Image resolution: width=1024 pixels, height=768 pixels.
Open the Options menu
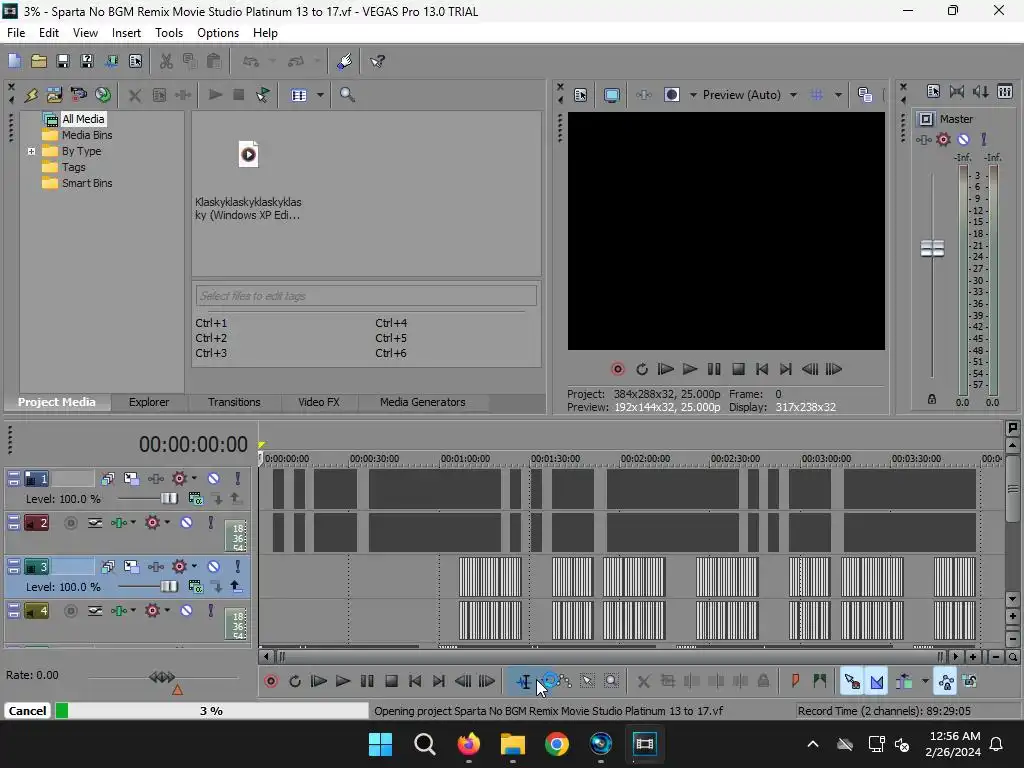[217, 33]
